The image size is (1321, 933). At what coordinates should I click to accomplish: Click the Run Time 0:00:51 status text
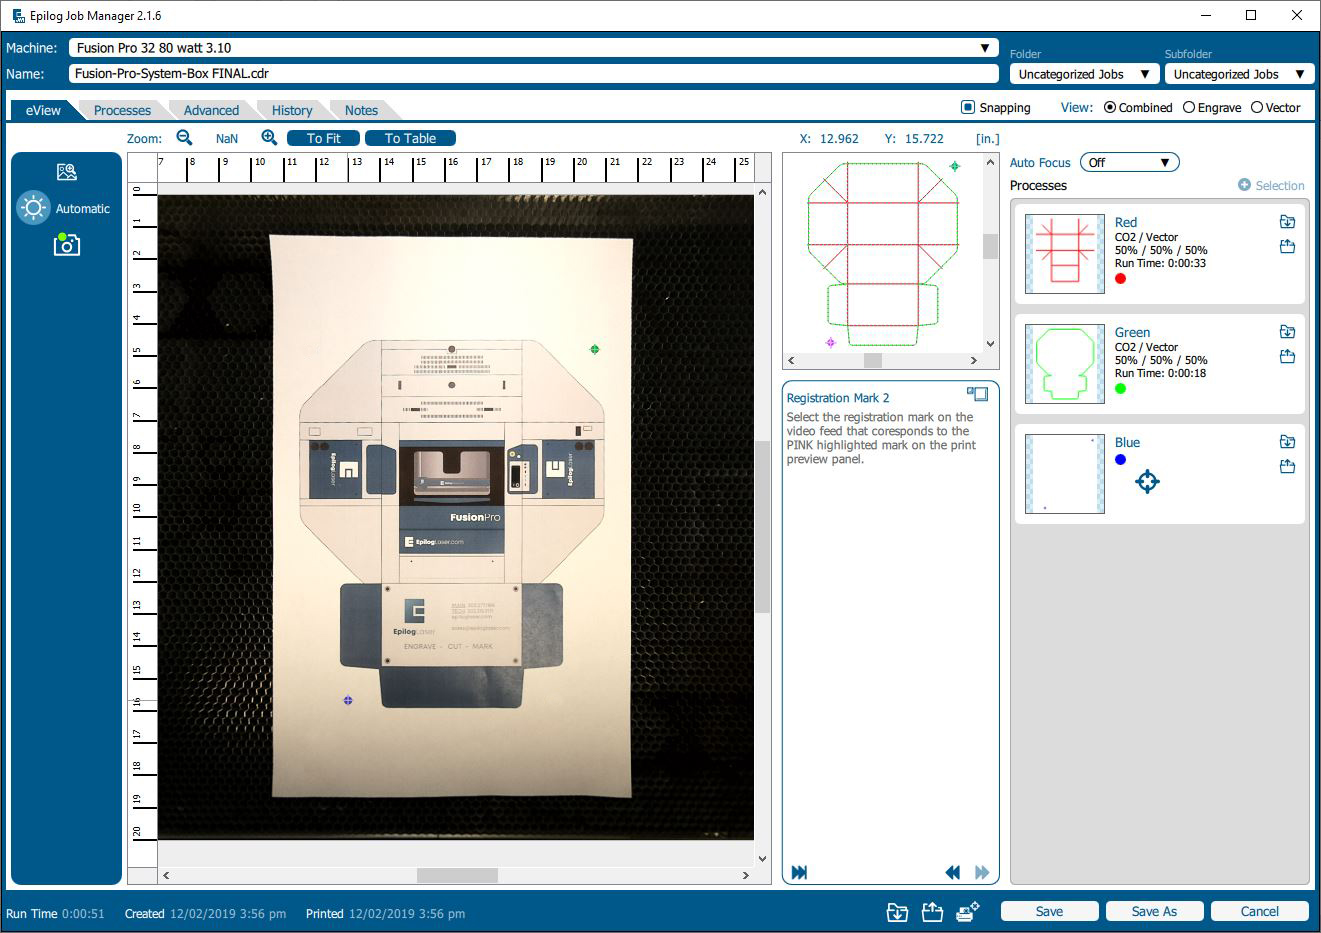click(x=55, y=913)
